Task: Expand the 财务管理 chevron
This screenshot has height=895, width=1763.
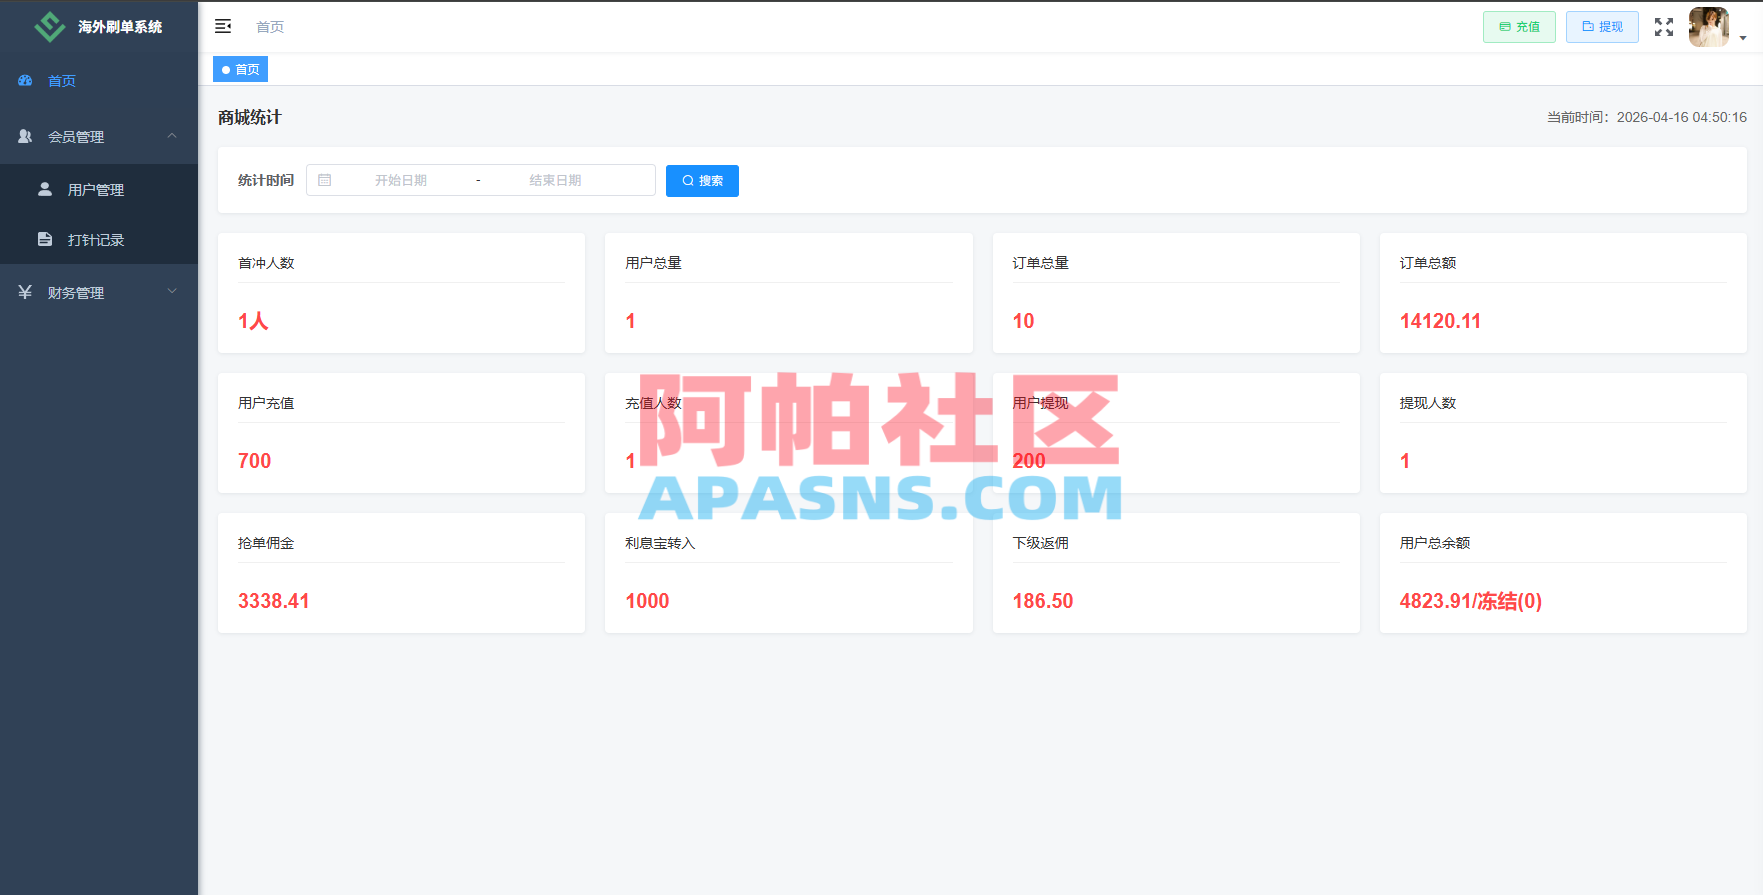Action: click(172, 292)
